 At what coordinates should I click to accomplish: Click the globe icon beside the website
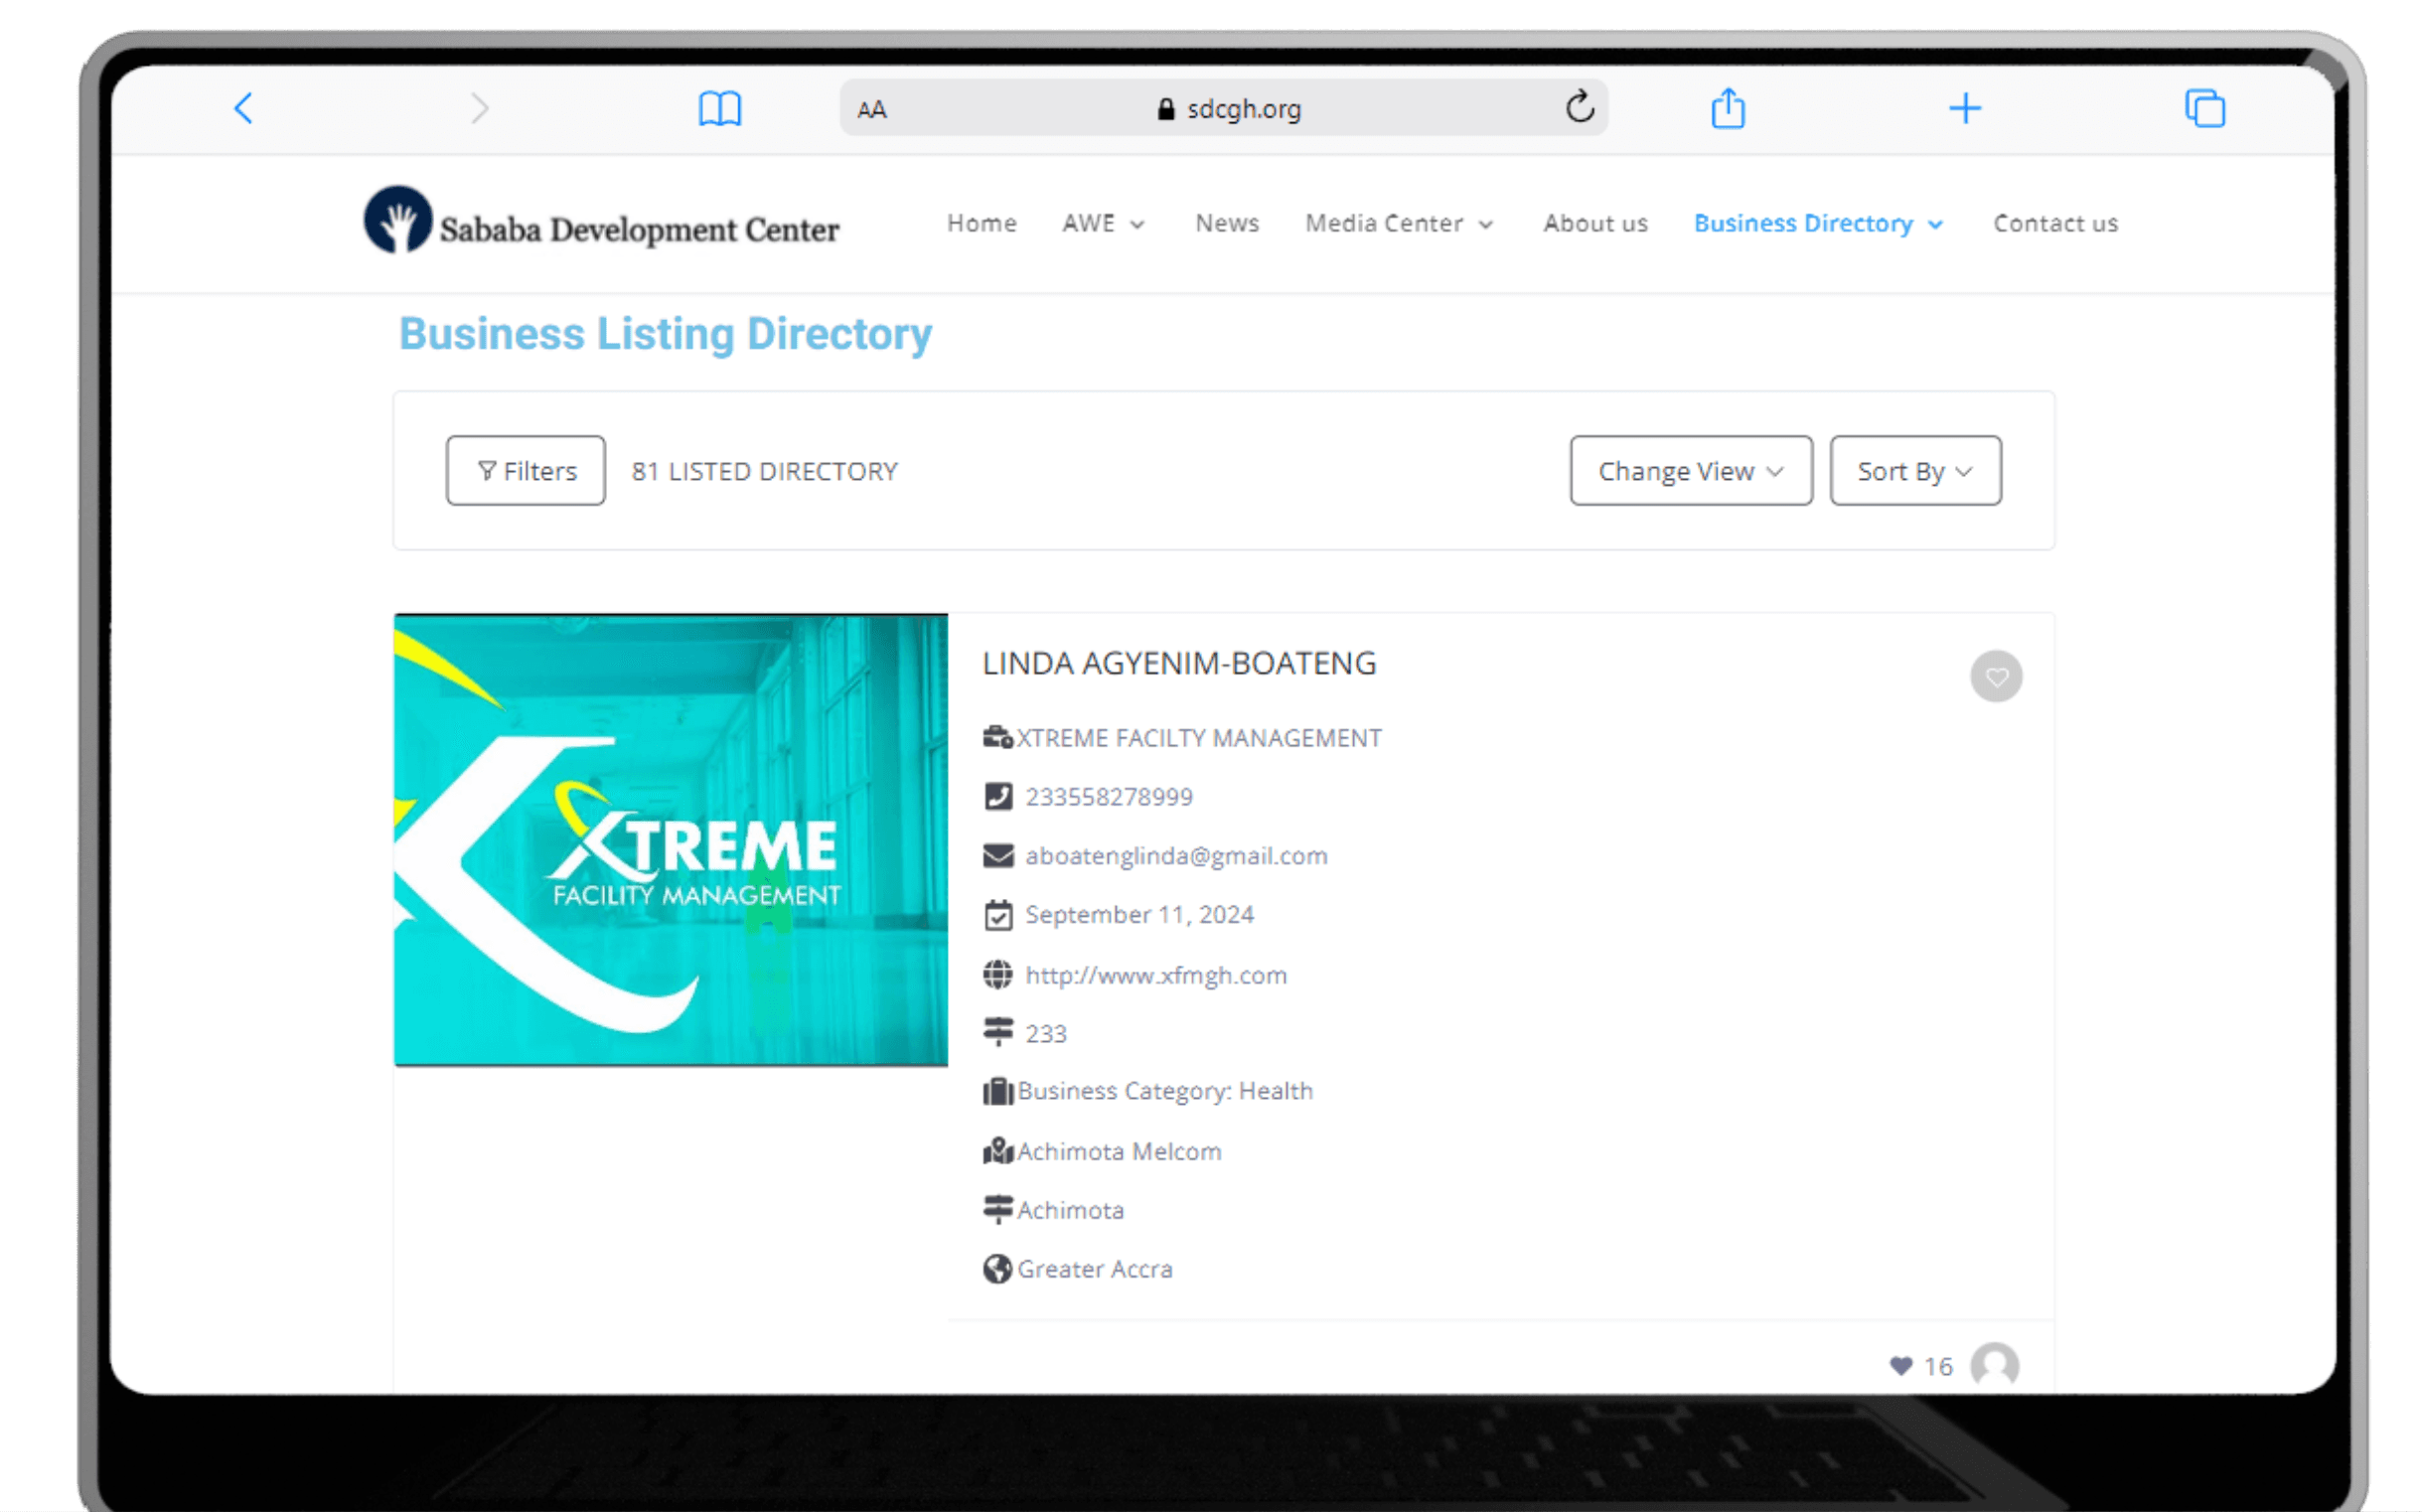tap(997, 974)
